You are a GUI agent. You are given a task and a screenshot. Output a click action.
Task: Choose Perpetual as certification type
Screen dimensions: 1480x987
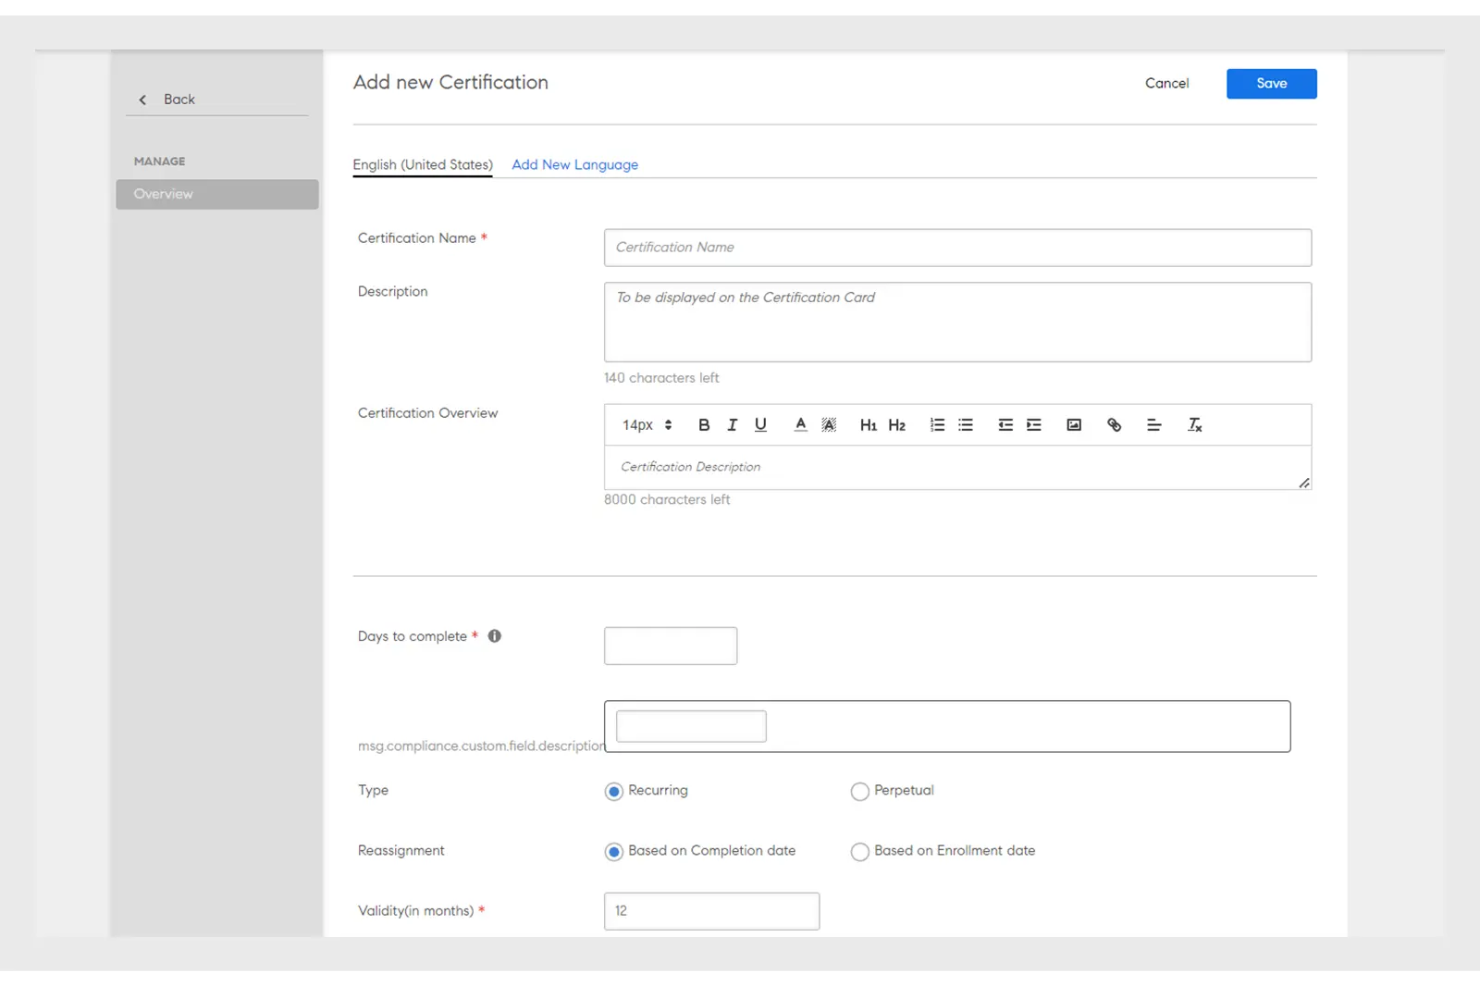[x=860, y=791]
